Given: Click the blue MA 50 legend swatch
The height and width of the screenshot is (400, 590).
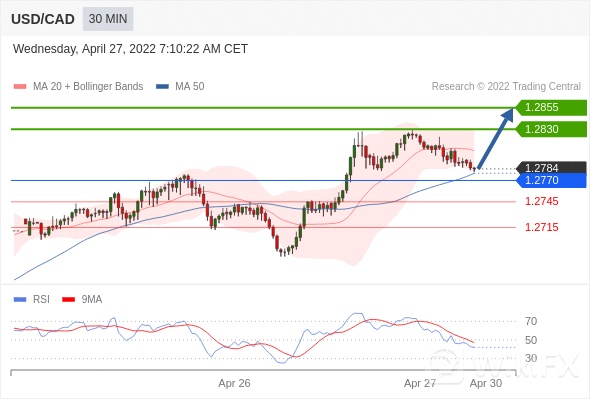Looking at the screenshot, I should click(x=162, y=87).
